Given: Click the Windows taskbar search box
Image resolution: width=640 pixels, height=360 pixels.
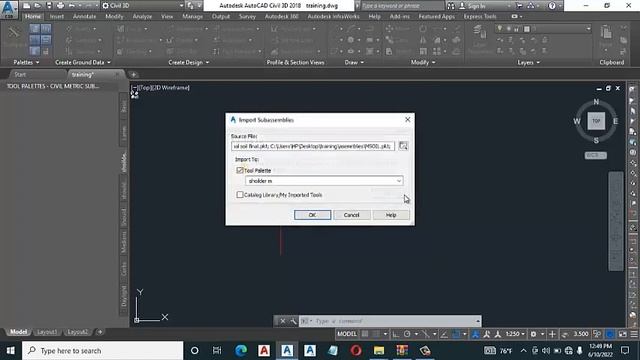Looking at the screenshot, I should (x=102, y=351).
